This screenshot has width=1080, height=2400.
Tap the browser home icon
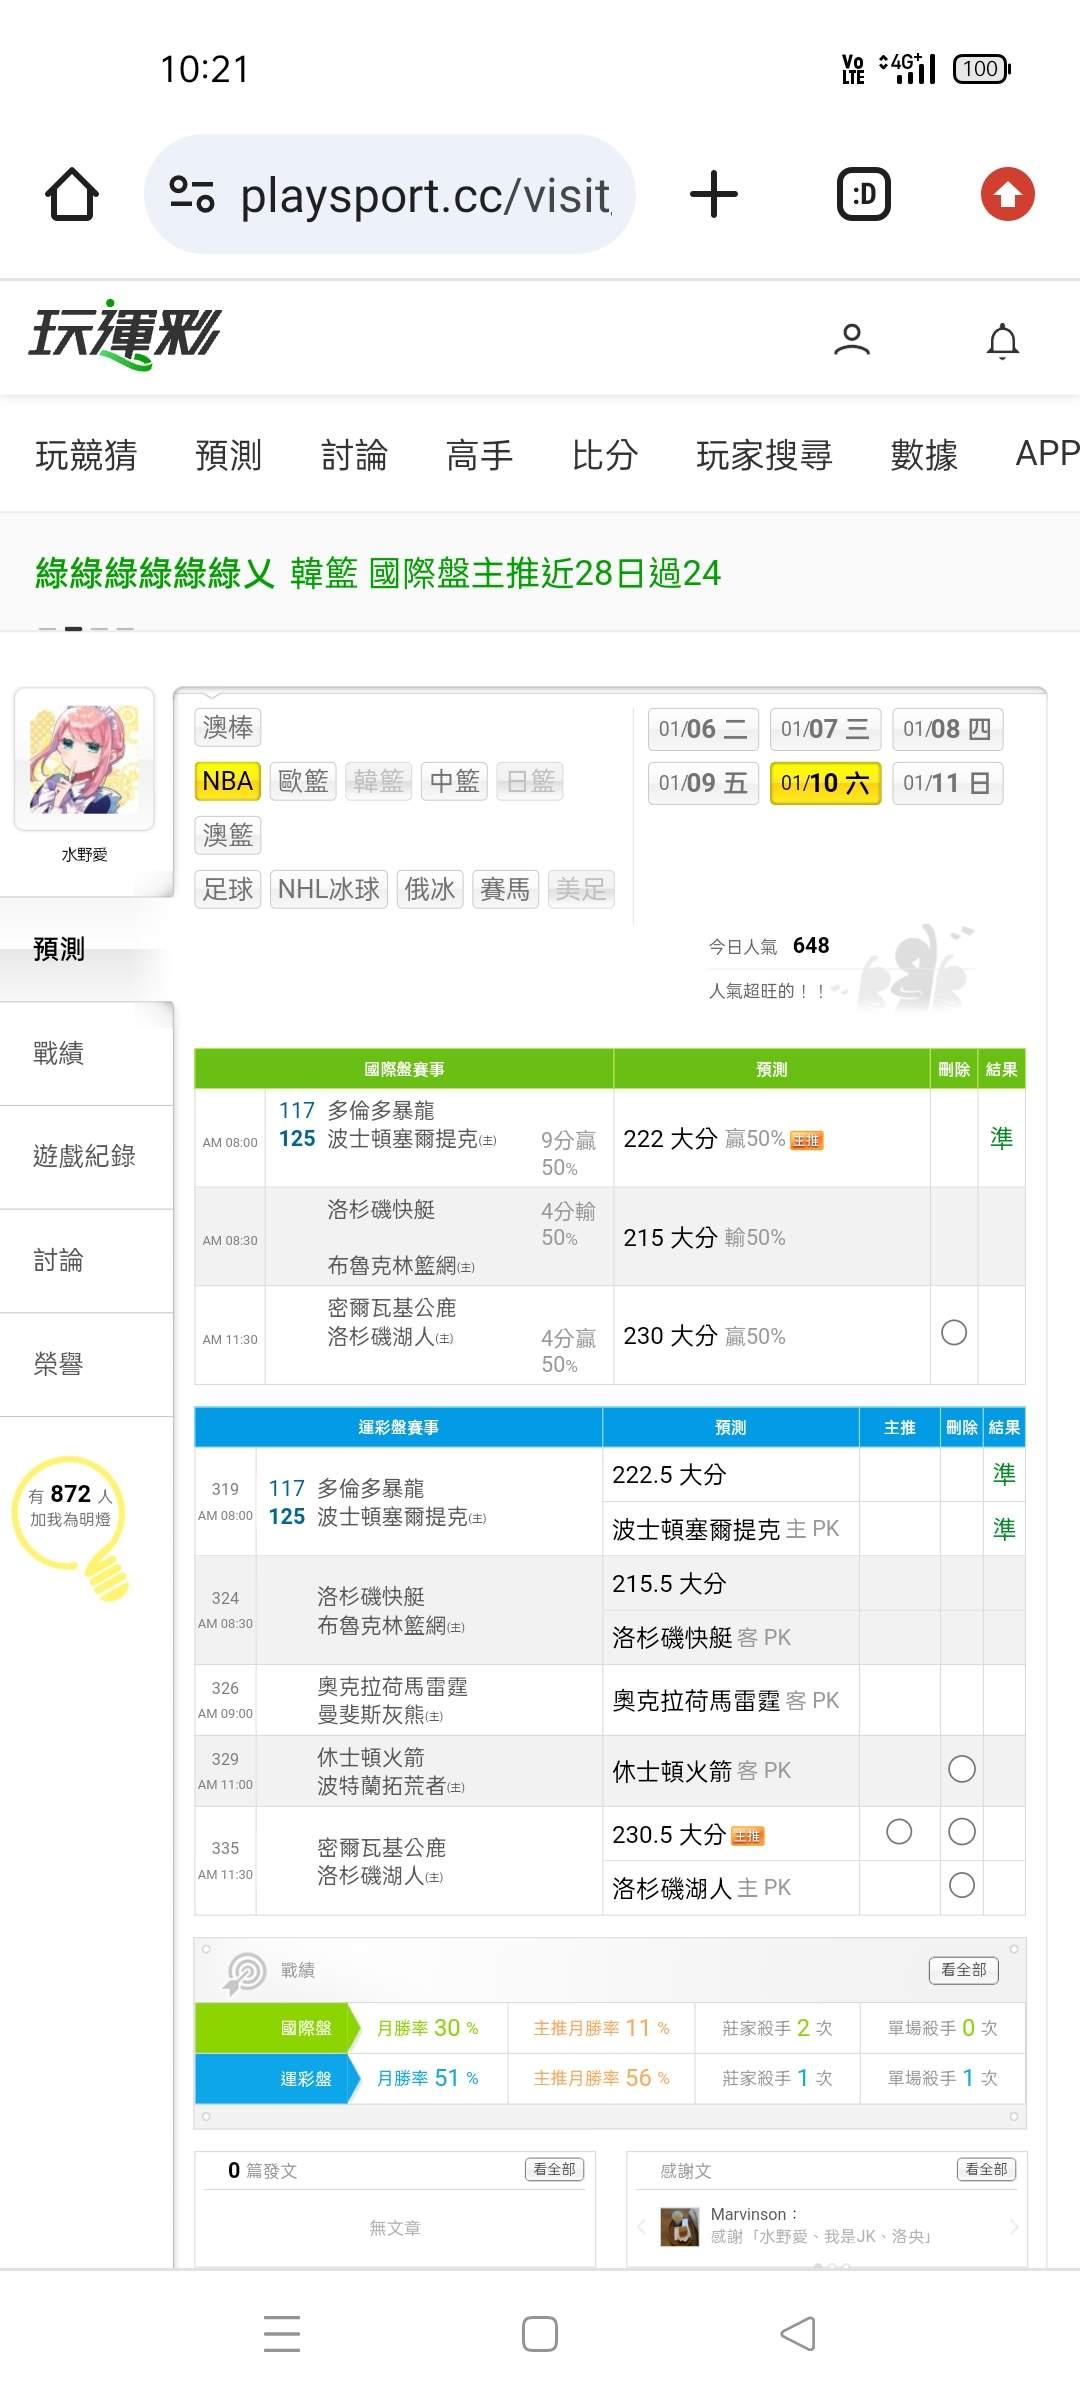pos(72,194)
